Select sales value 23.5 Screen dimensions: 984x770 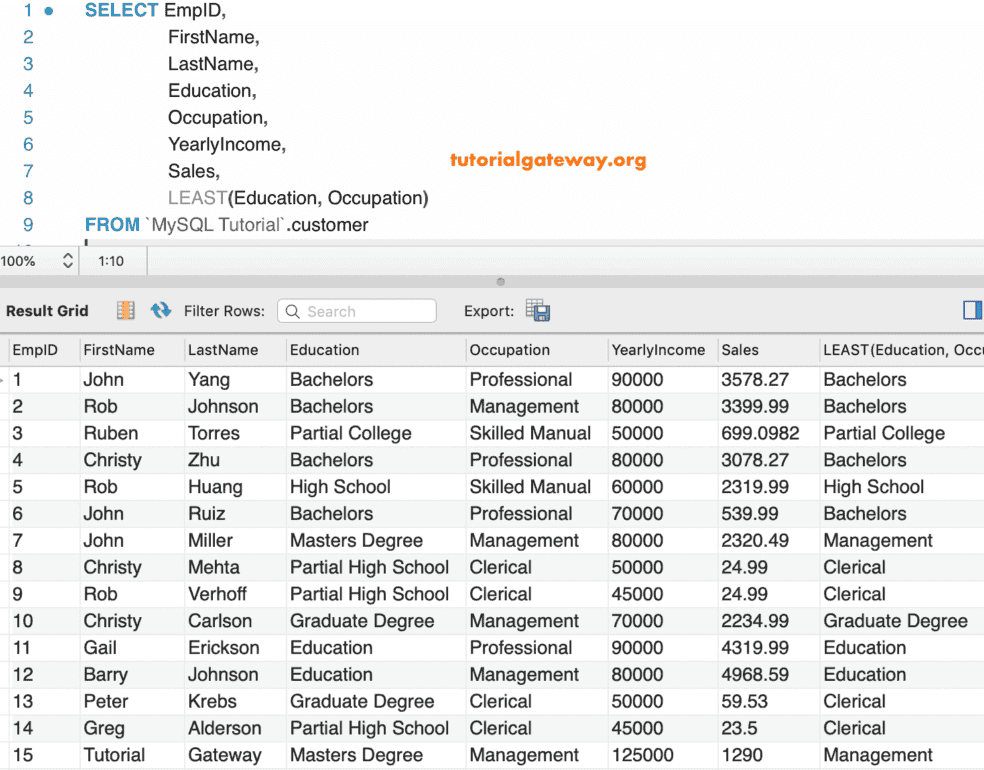[x=739, y=729]
